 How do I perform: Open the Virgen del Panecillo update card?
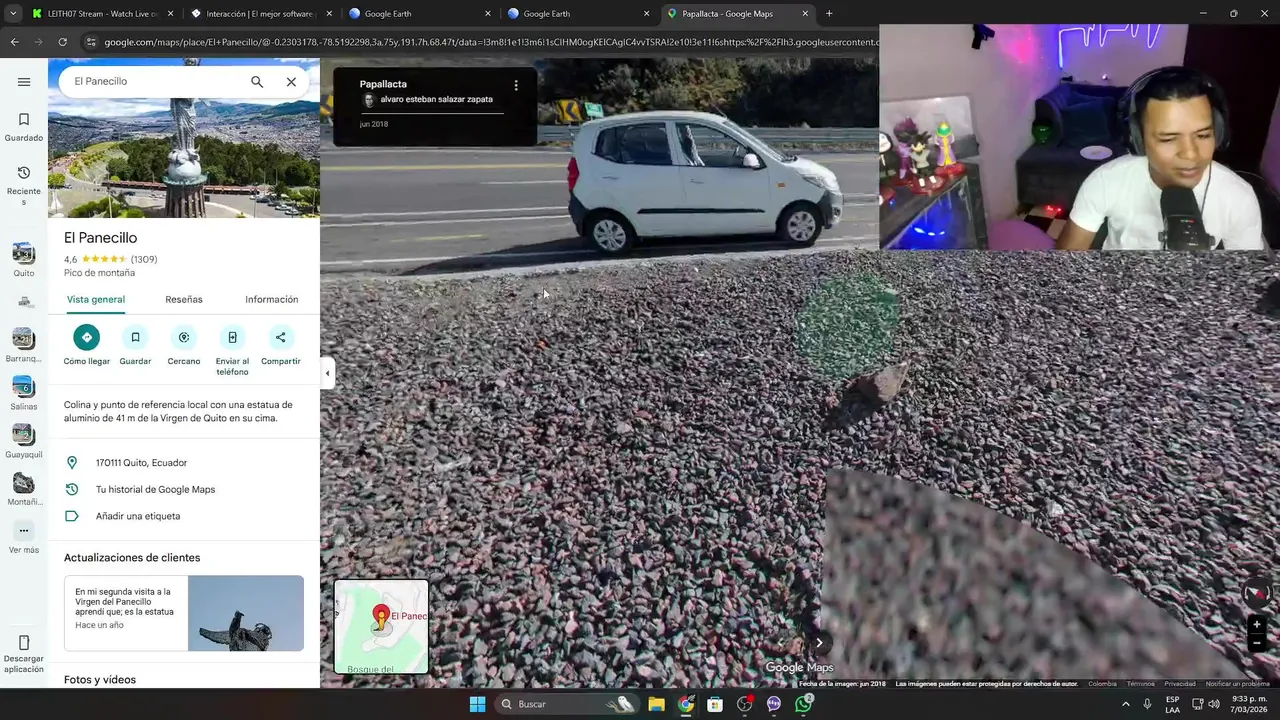coord(184,613)
